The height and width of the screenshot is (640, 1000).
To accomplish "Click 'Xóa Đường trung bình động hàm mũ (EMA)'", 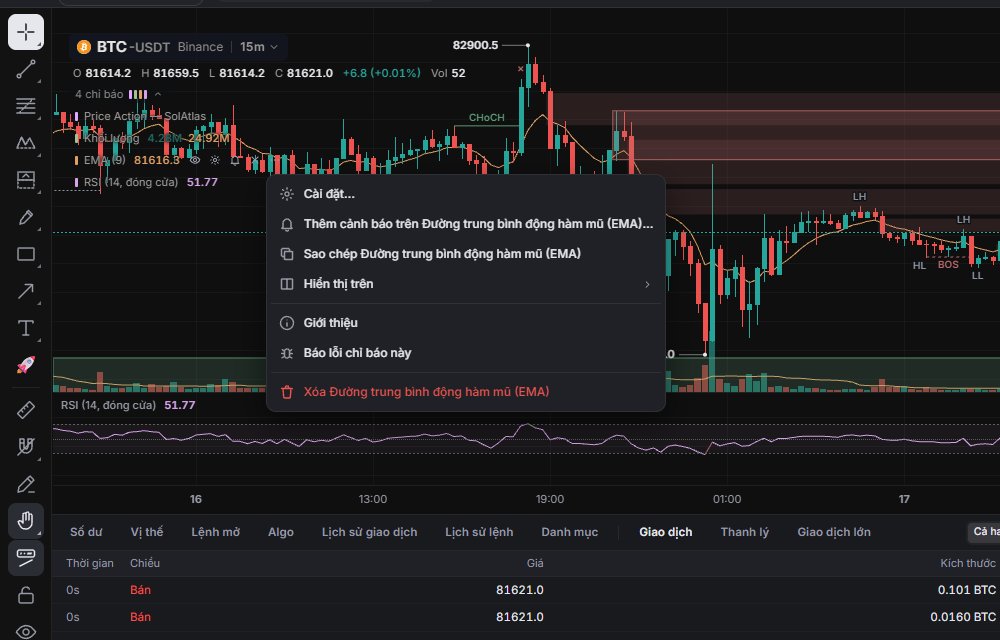I will click(x=466, y=391).
